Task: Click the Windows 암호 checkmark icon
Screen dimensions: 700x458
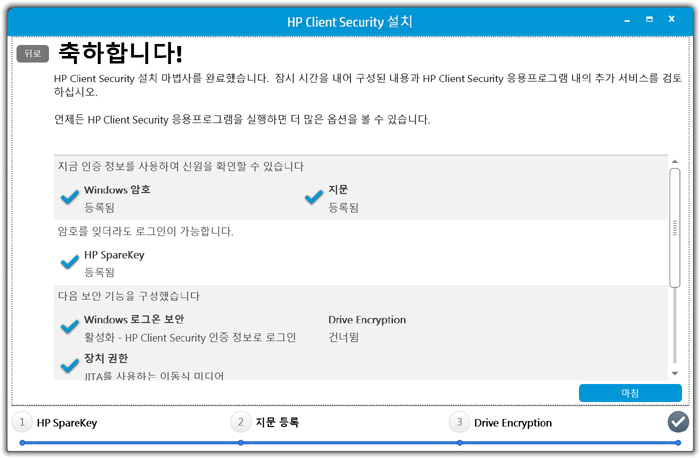Action: (70, 198)
